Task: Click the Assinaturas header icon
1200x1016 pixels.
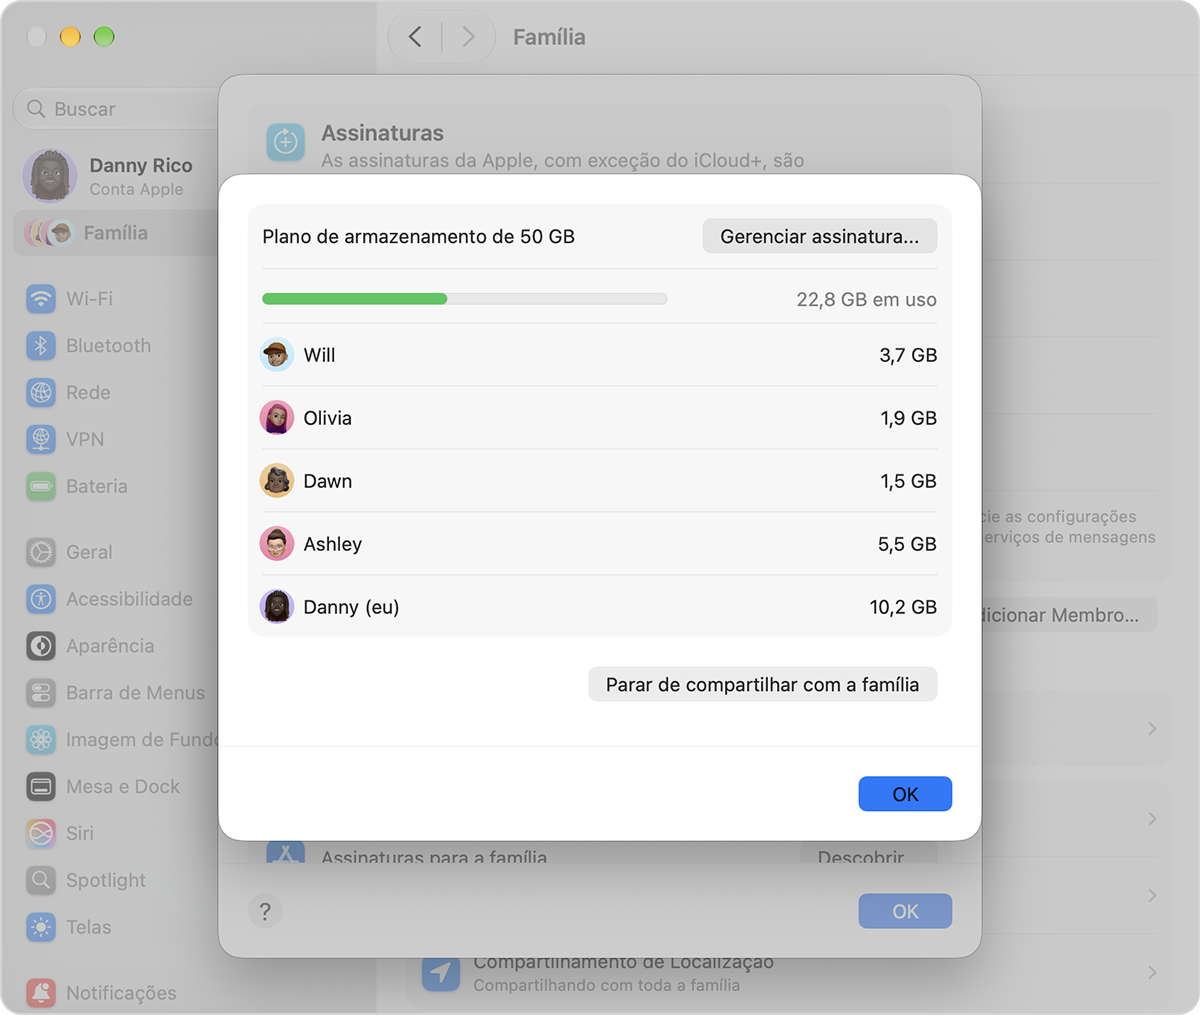Action: [286, 142]
